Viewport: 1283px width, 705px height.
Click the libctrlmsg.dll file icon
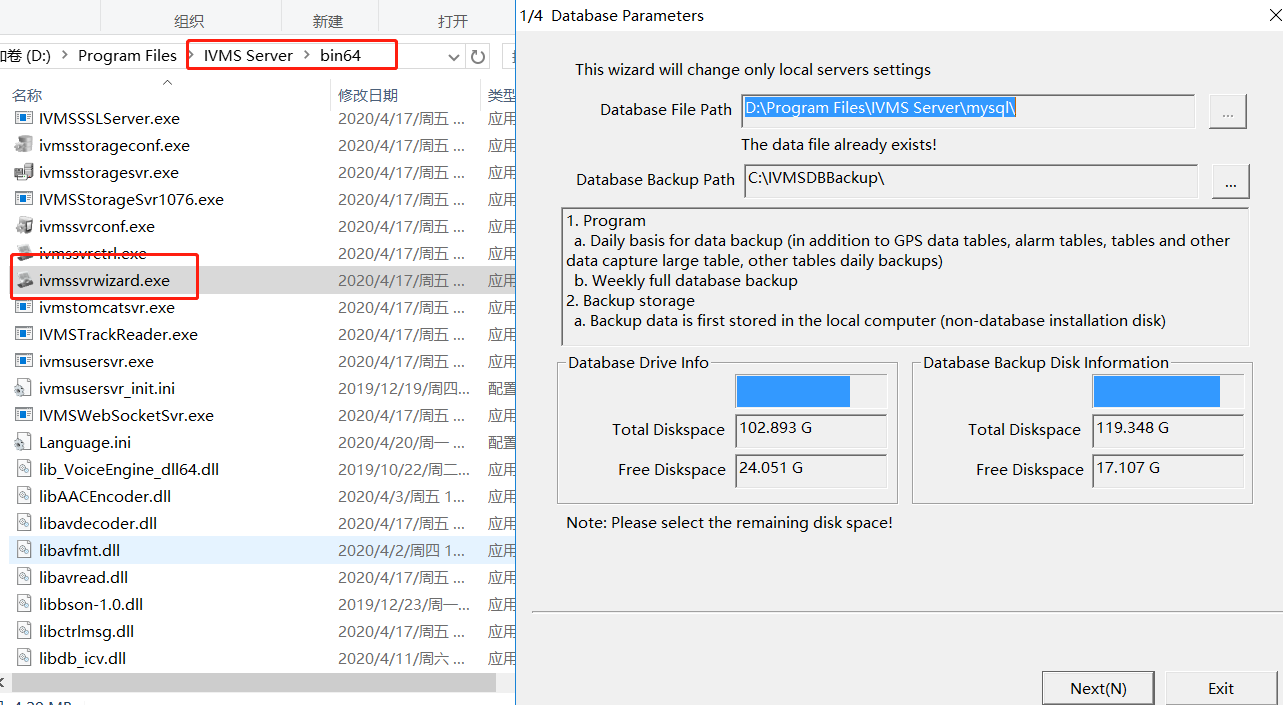coord(24,631)
